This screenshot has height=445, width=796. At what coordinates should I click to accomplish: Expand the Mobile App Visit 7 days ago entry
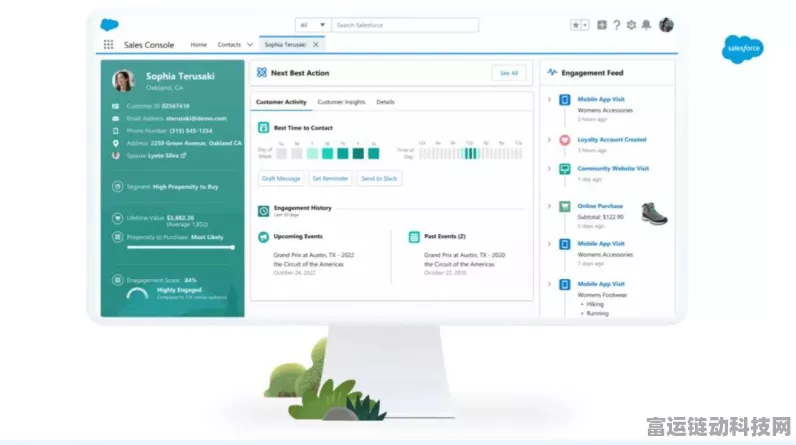click(x=549, y=244)
